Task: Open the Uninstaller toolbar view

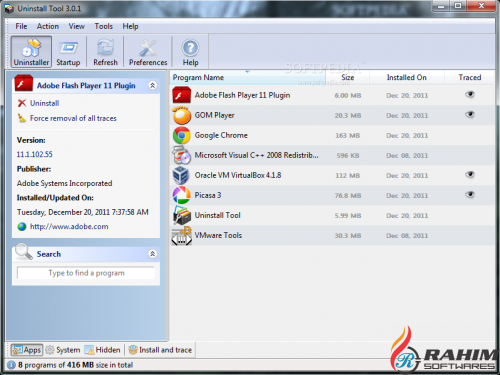Action: click(x=31, y=52)
